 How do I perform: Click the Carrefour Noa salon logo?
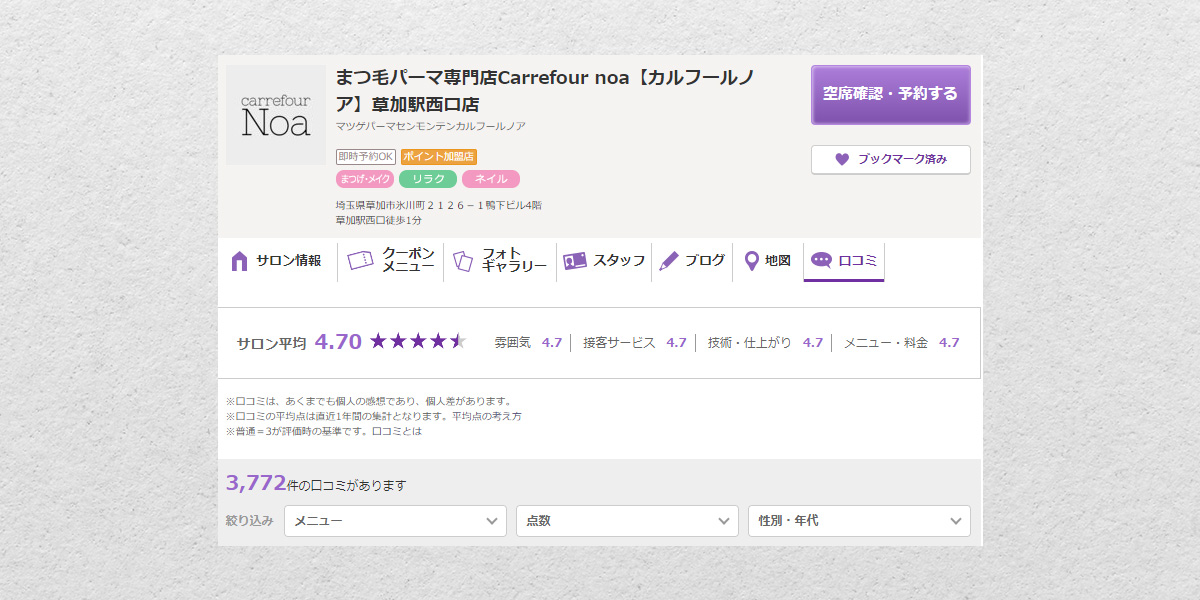pos(276,115)
